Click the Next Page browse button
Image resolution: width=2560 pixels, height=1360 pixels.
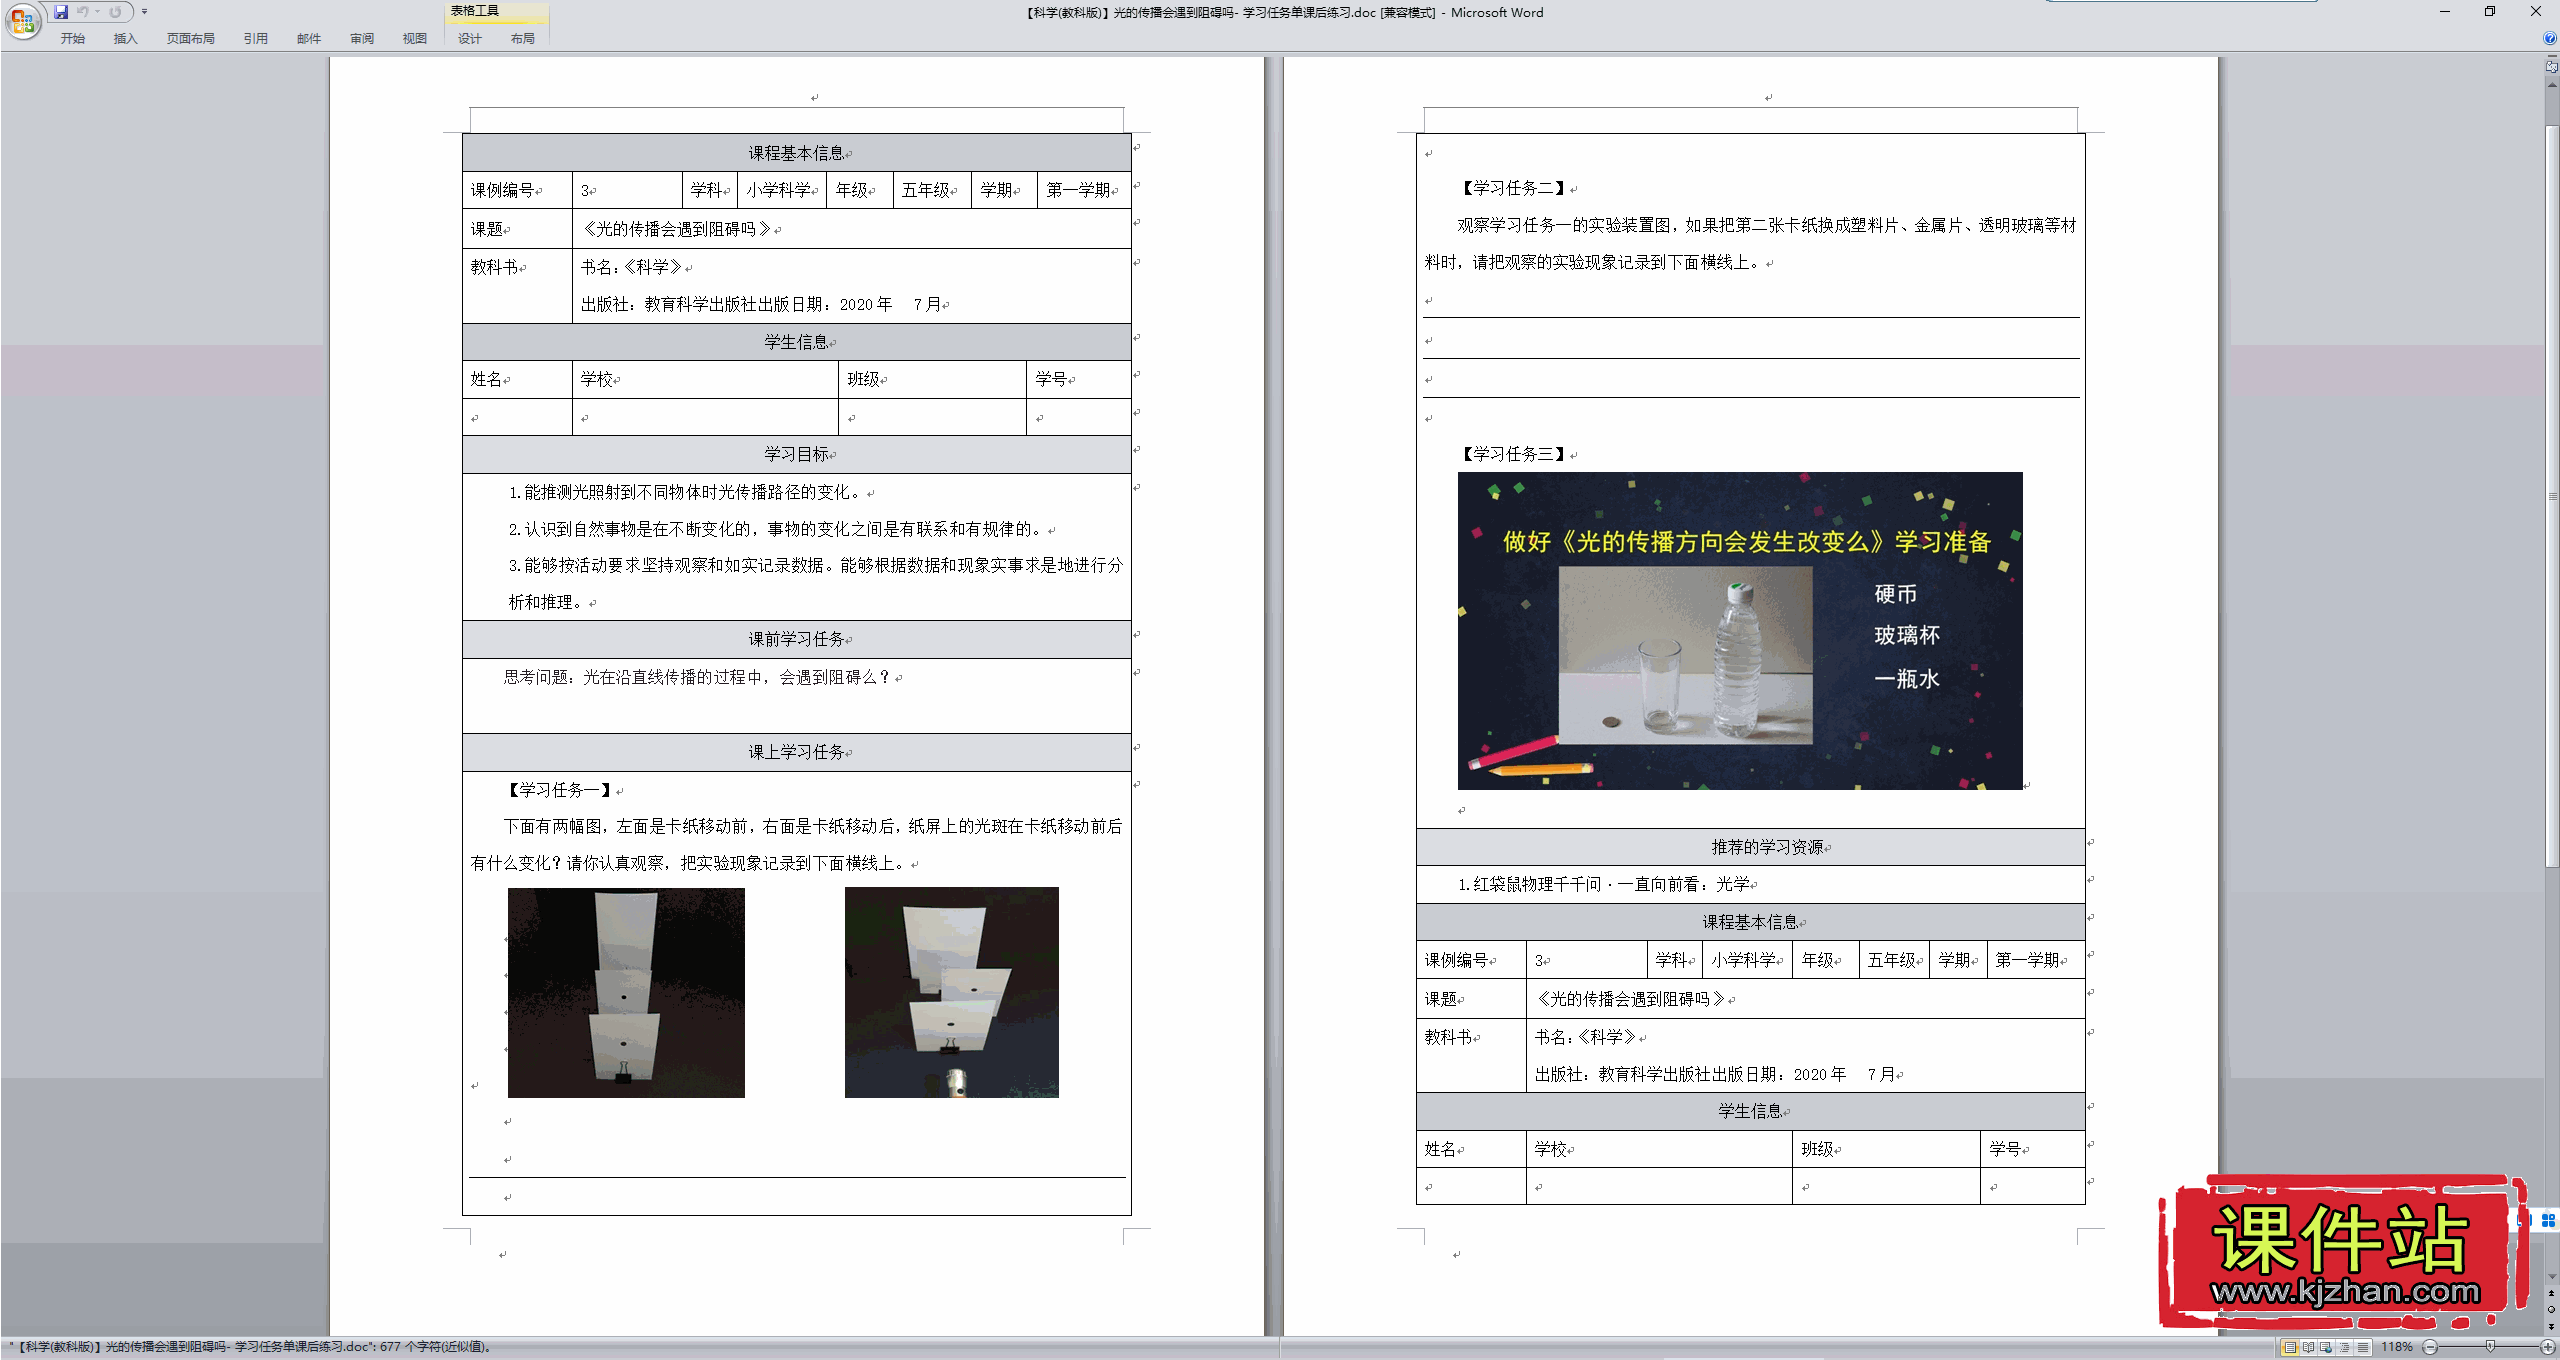(x=2551, y=1326)
